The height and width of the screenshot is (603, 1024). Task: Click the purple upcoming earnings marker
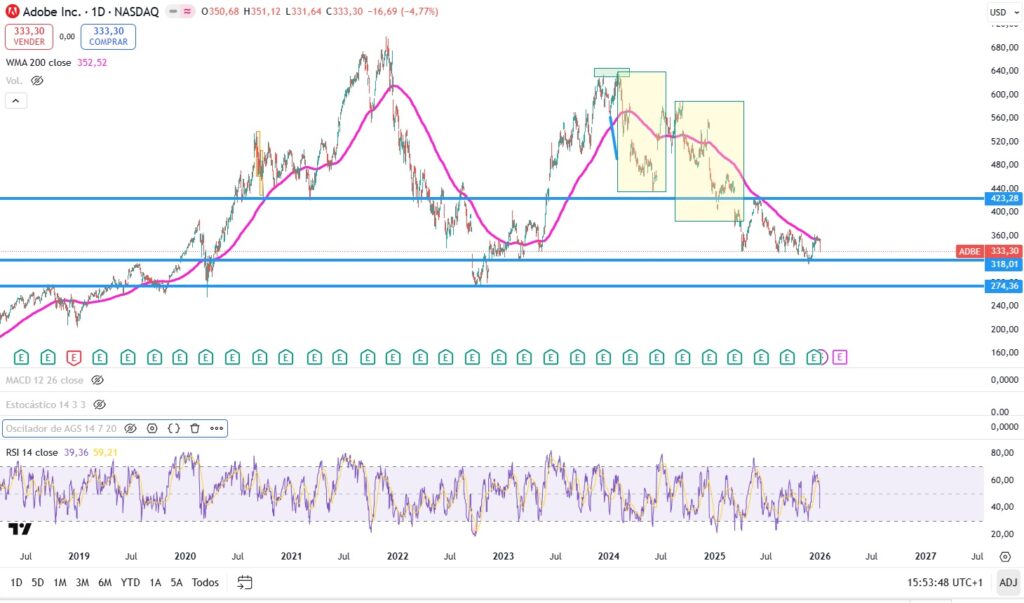point(839,357)
